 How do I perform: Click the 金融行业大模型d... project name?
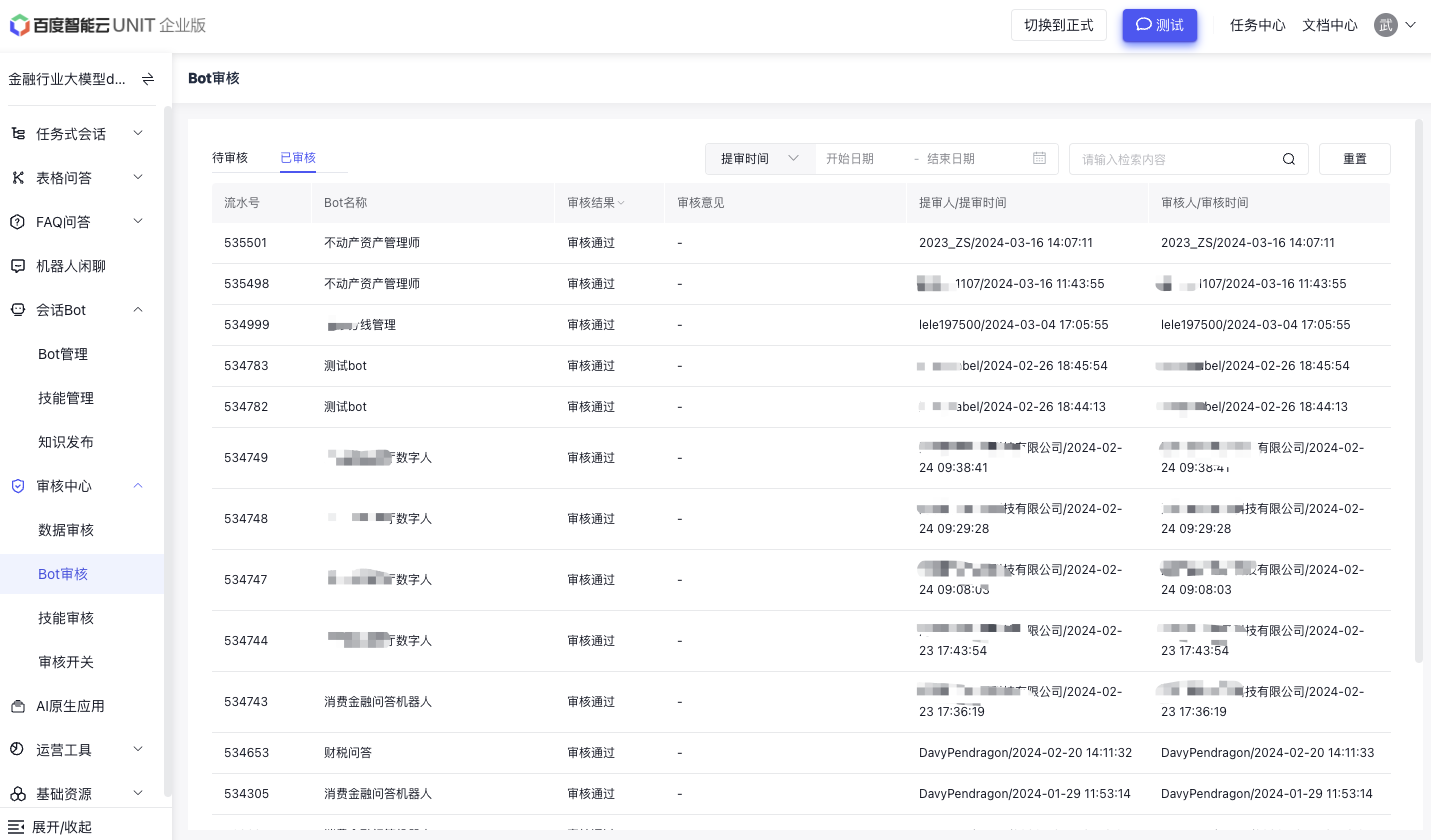click(x=67, y=79)
